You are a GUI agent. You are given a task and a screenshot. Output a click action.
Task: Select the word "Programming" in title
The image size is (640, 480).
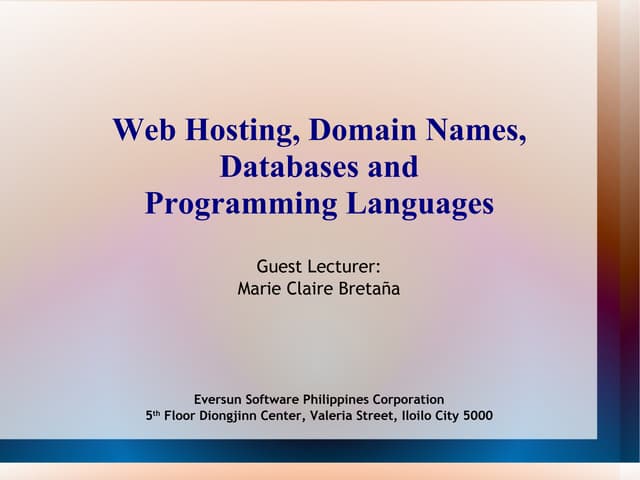241,203
